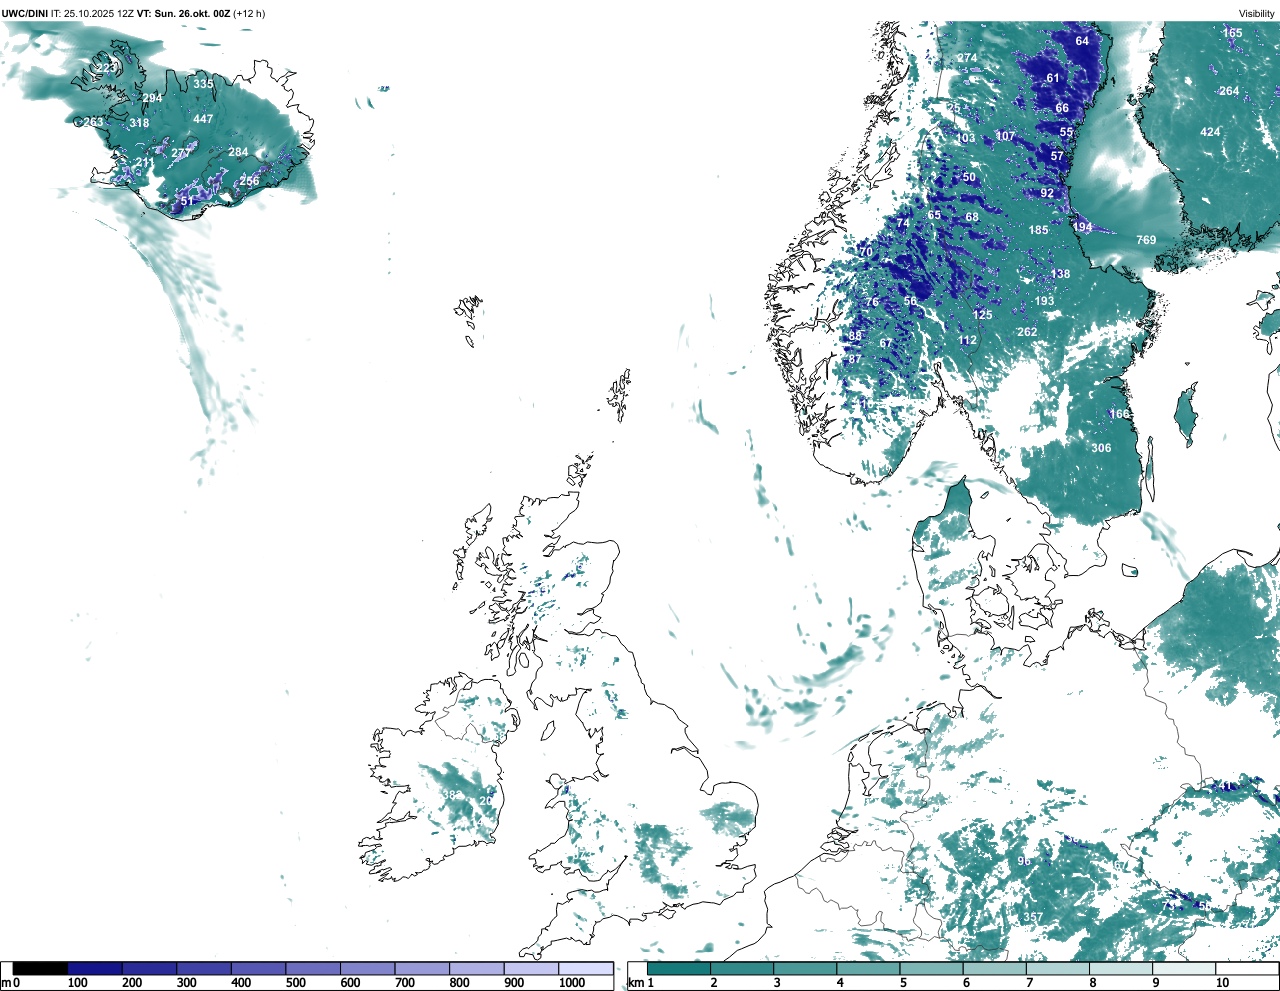Click the visibility value 447 in Iceland
The height and width of the screenshot is (991, 1280).
pos(203,119)
